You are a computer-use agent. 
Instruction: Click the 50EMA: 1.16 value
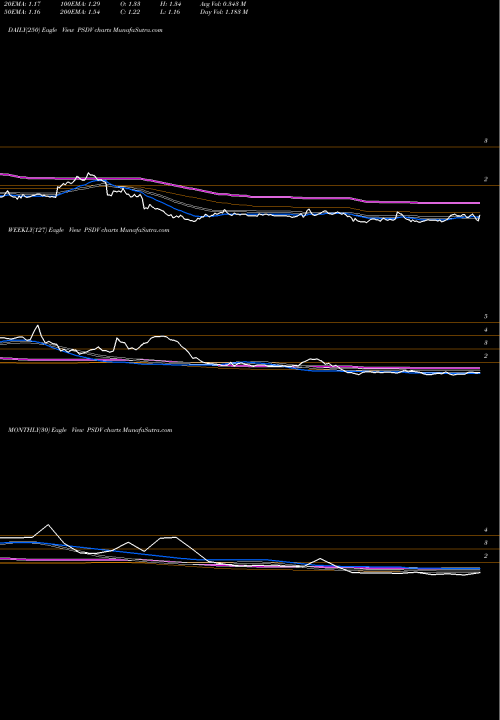point(22,12)
